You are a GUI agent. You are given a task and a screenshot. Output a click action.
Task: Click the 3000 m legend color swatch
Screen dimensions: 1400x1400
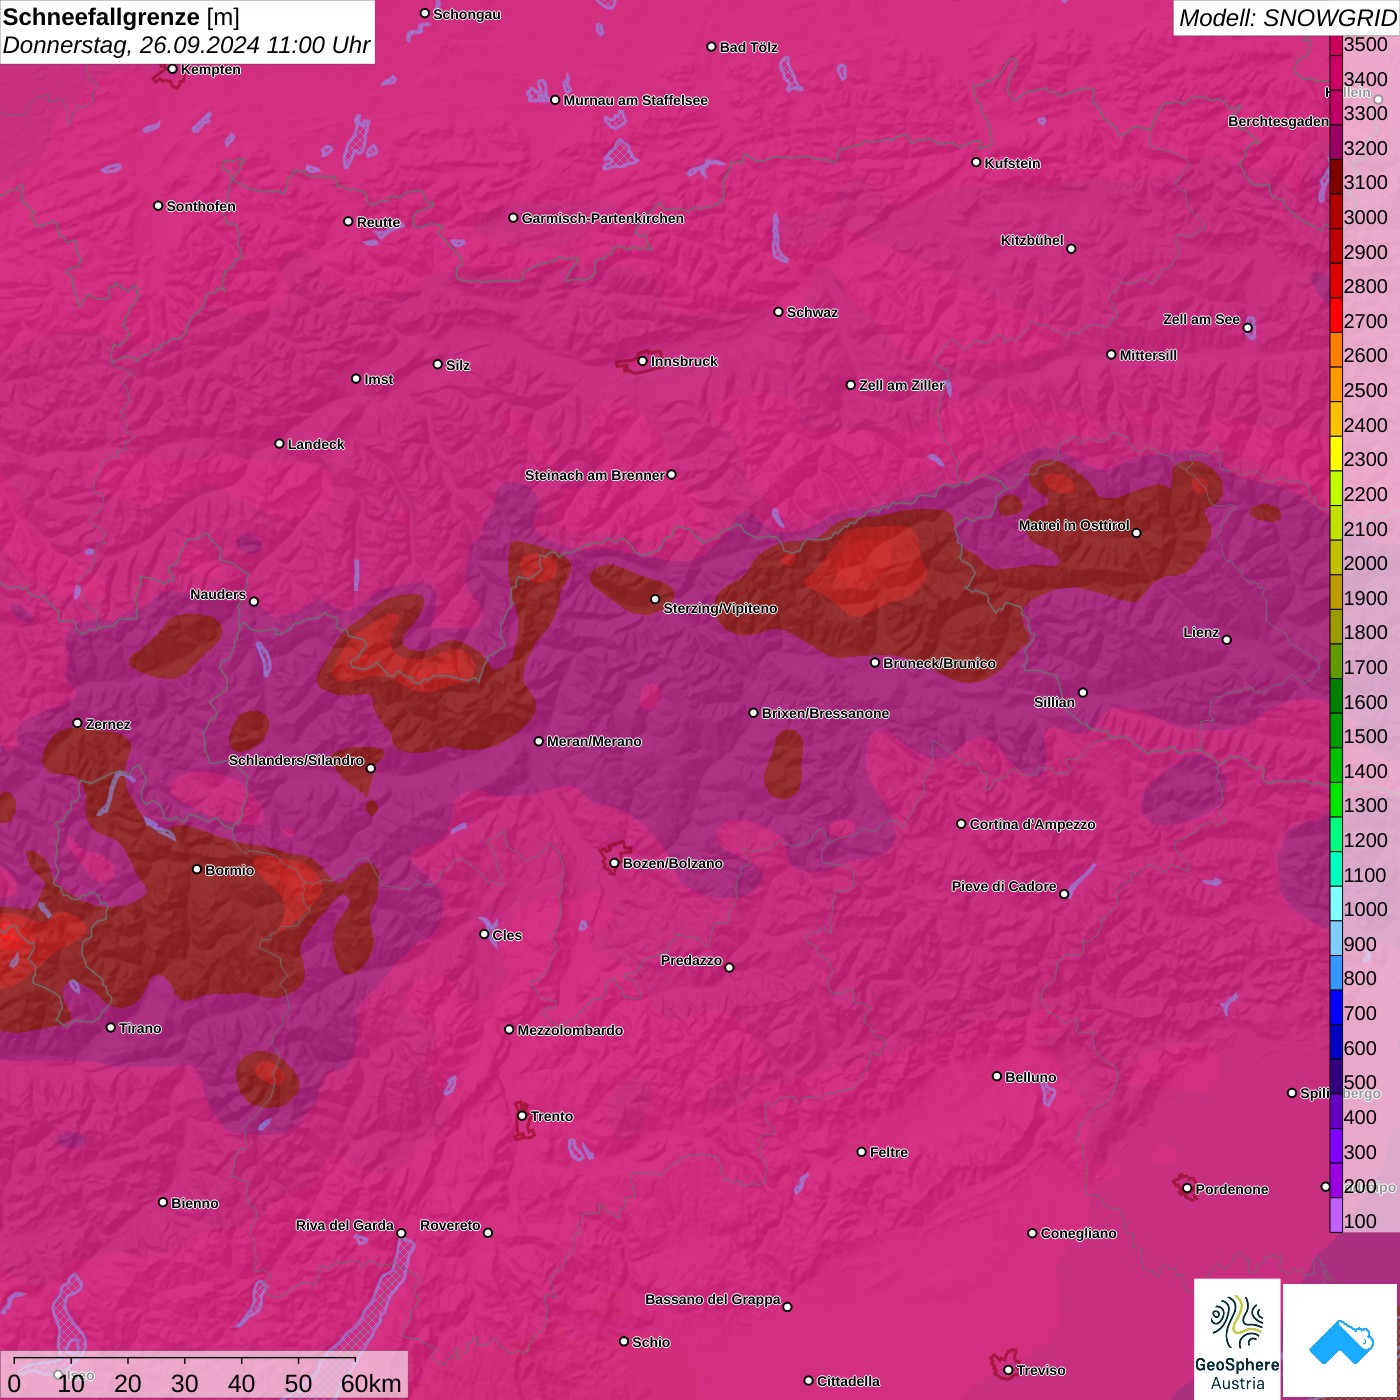point(1336,211)
